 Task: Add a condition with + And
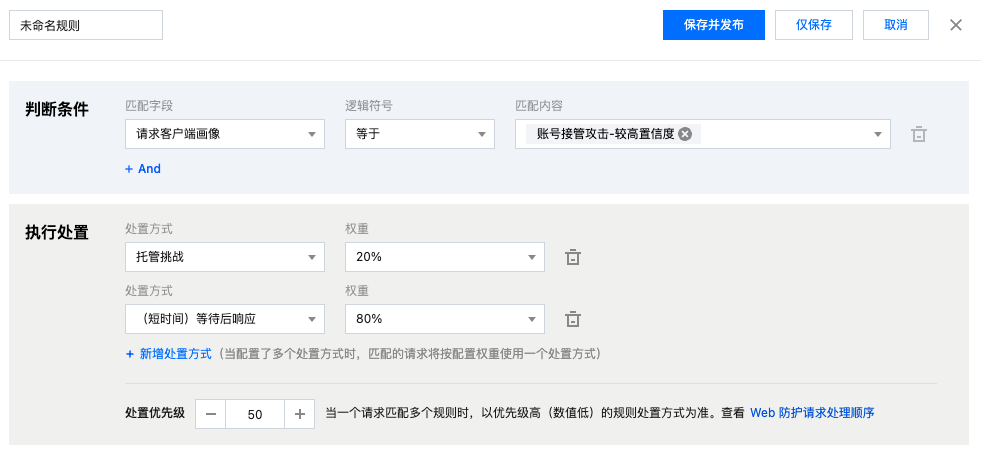pyautogui.click(x=143, y=169)
